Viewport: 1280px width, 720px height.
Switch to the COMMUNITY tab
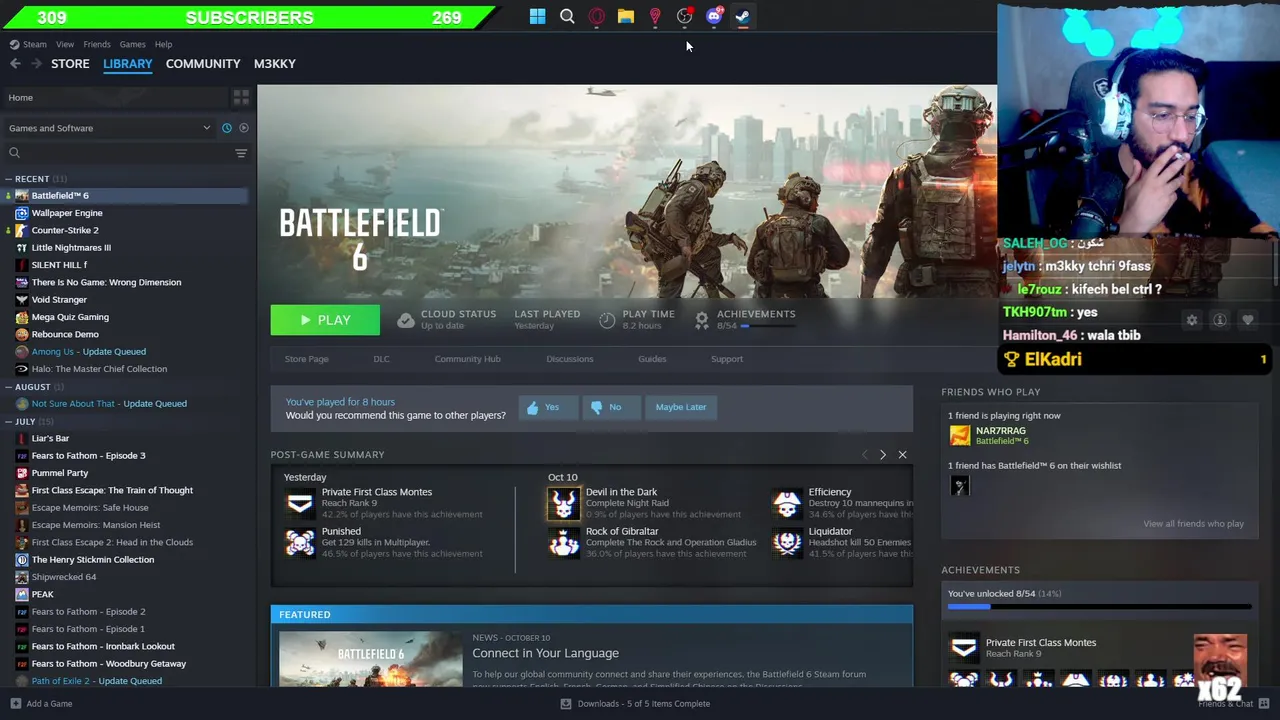[x=203, y=63]
